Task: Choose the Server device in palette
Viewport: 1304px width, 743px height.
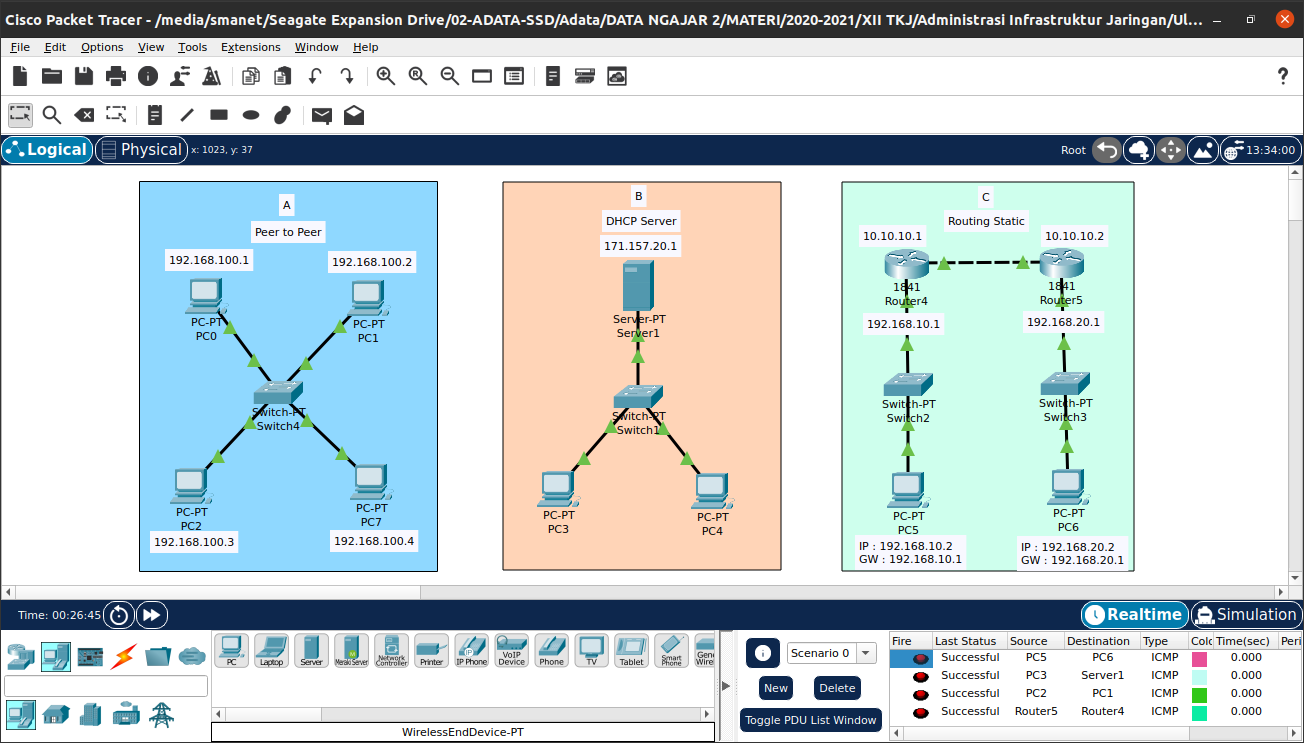Action: click(x=311, y=651)
